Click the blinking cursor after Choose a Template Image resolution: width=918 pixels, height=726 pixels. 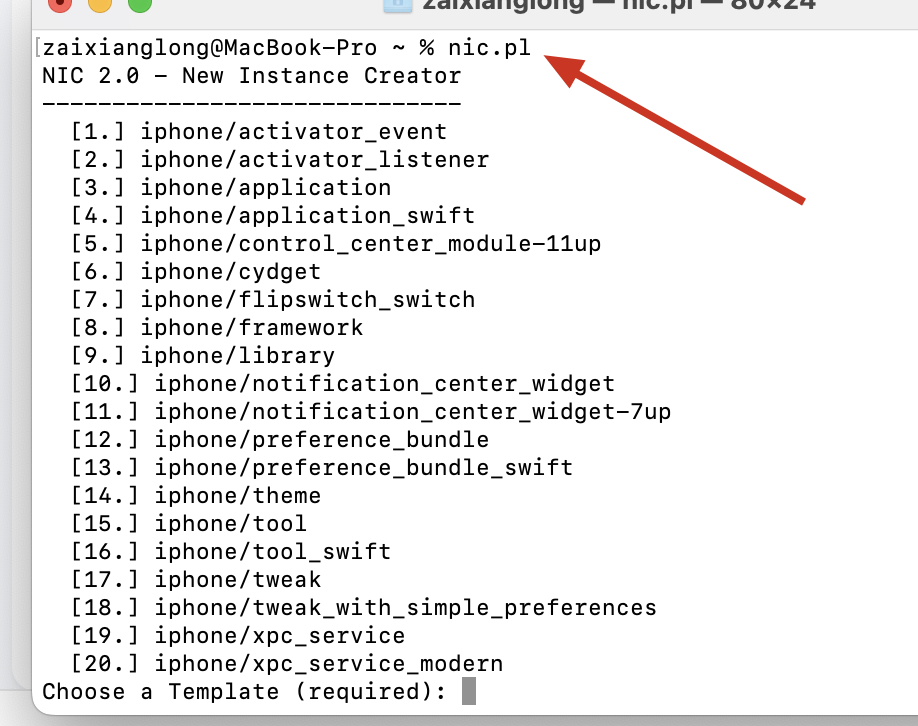tap(469, 691)
